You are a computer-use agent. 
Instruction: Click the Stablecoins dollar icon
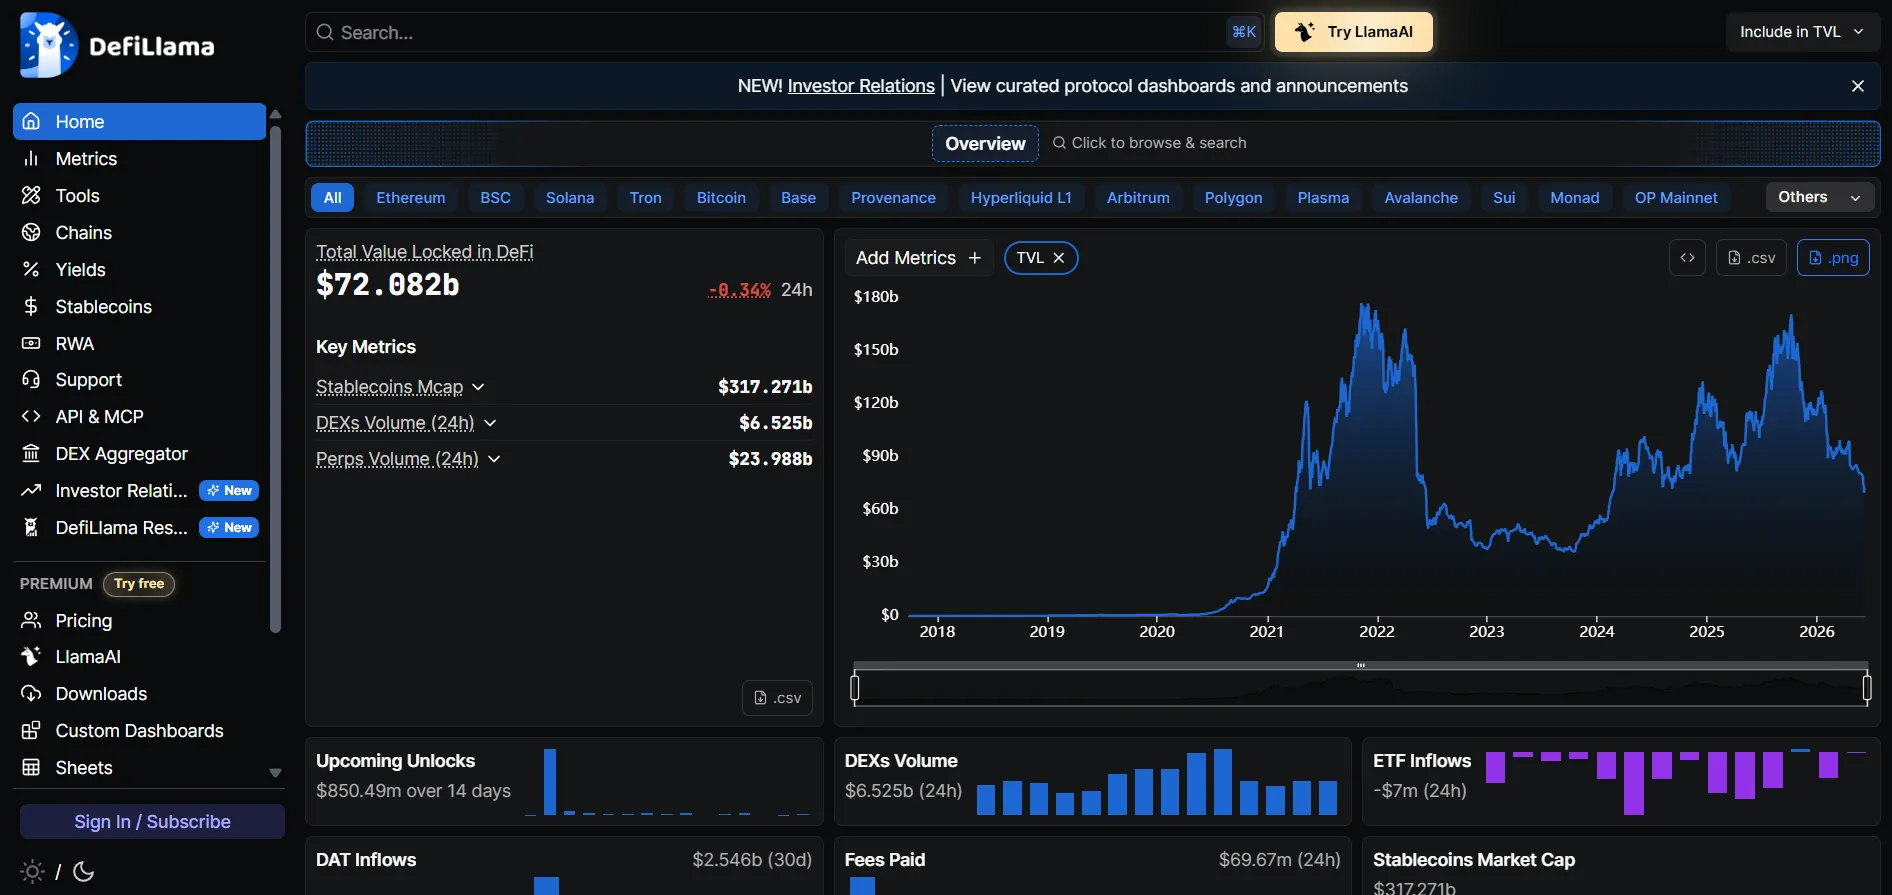[31, 306]
